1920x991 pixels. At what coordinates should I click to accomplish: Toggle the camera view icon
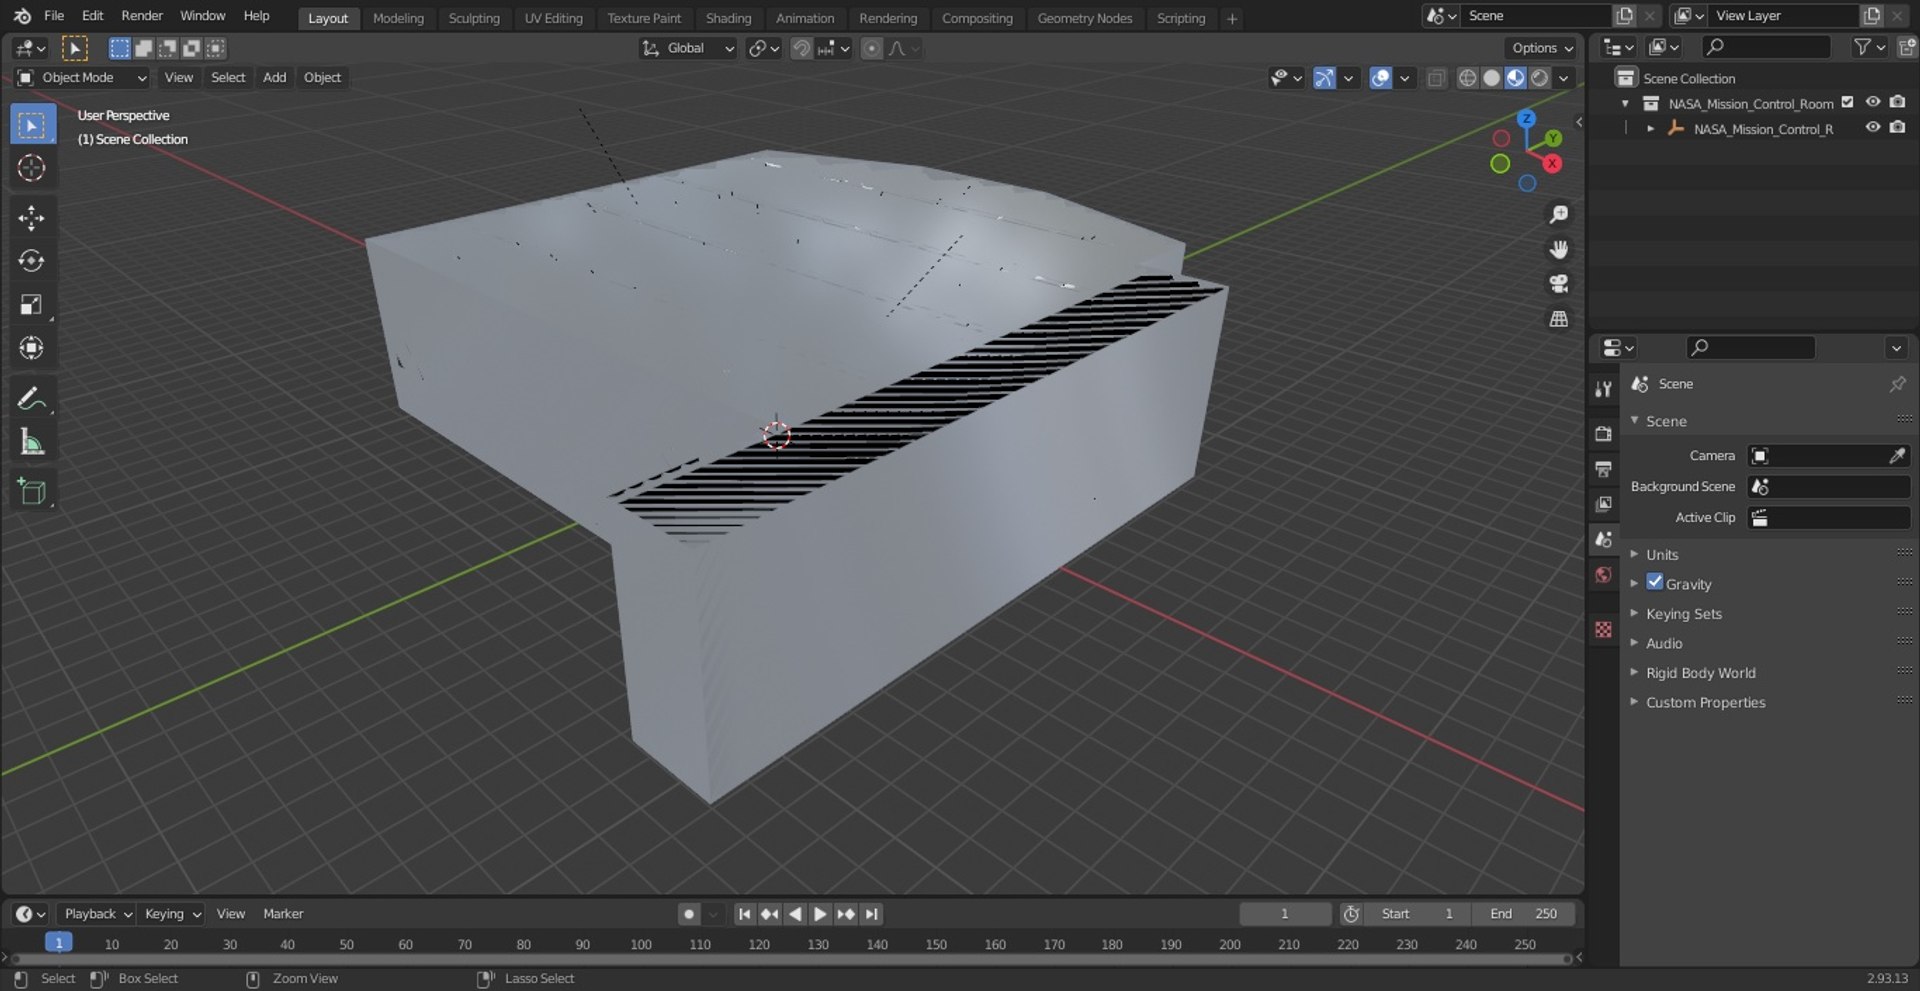coord(1558,284)
